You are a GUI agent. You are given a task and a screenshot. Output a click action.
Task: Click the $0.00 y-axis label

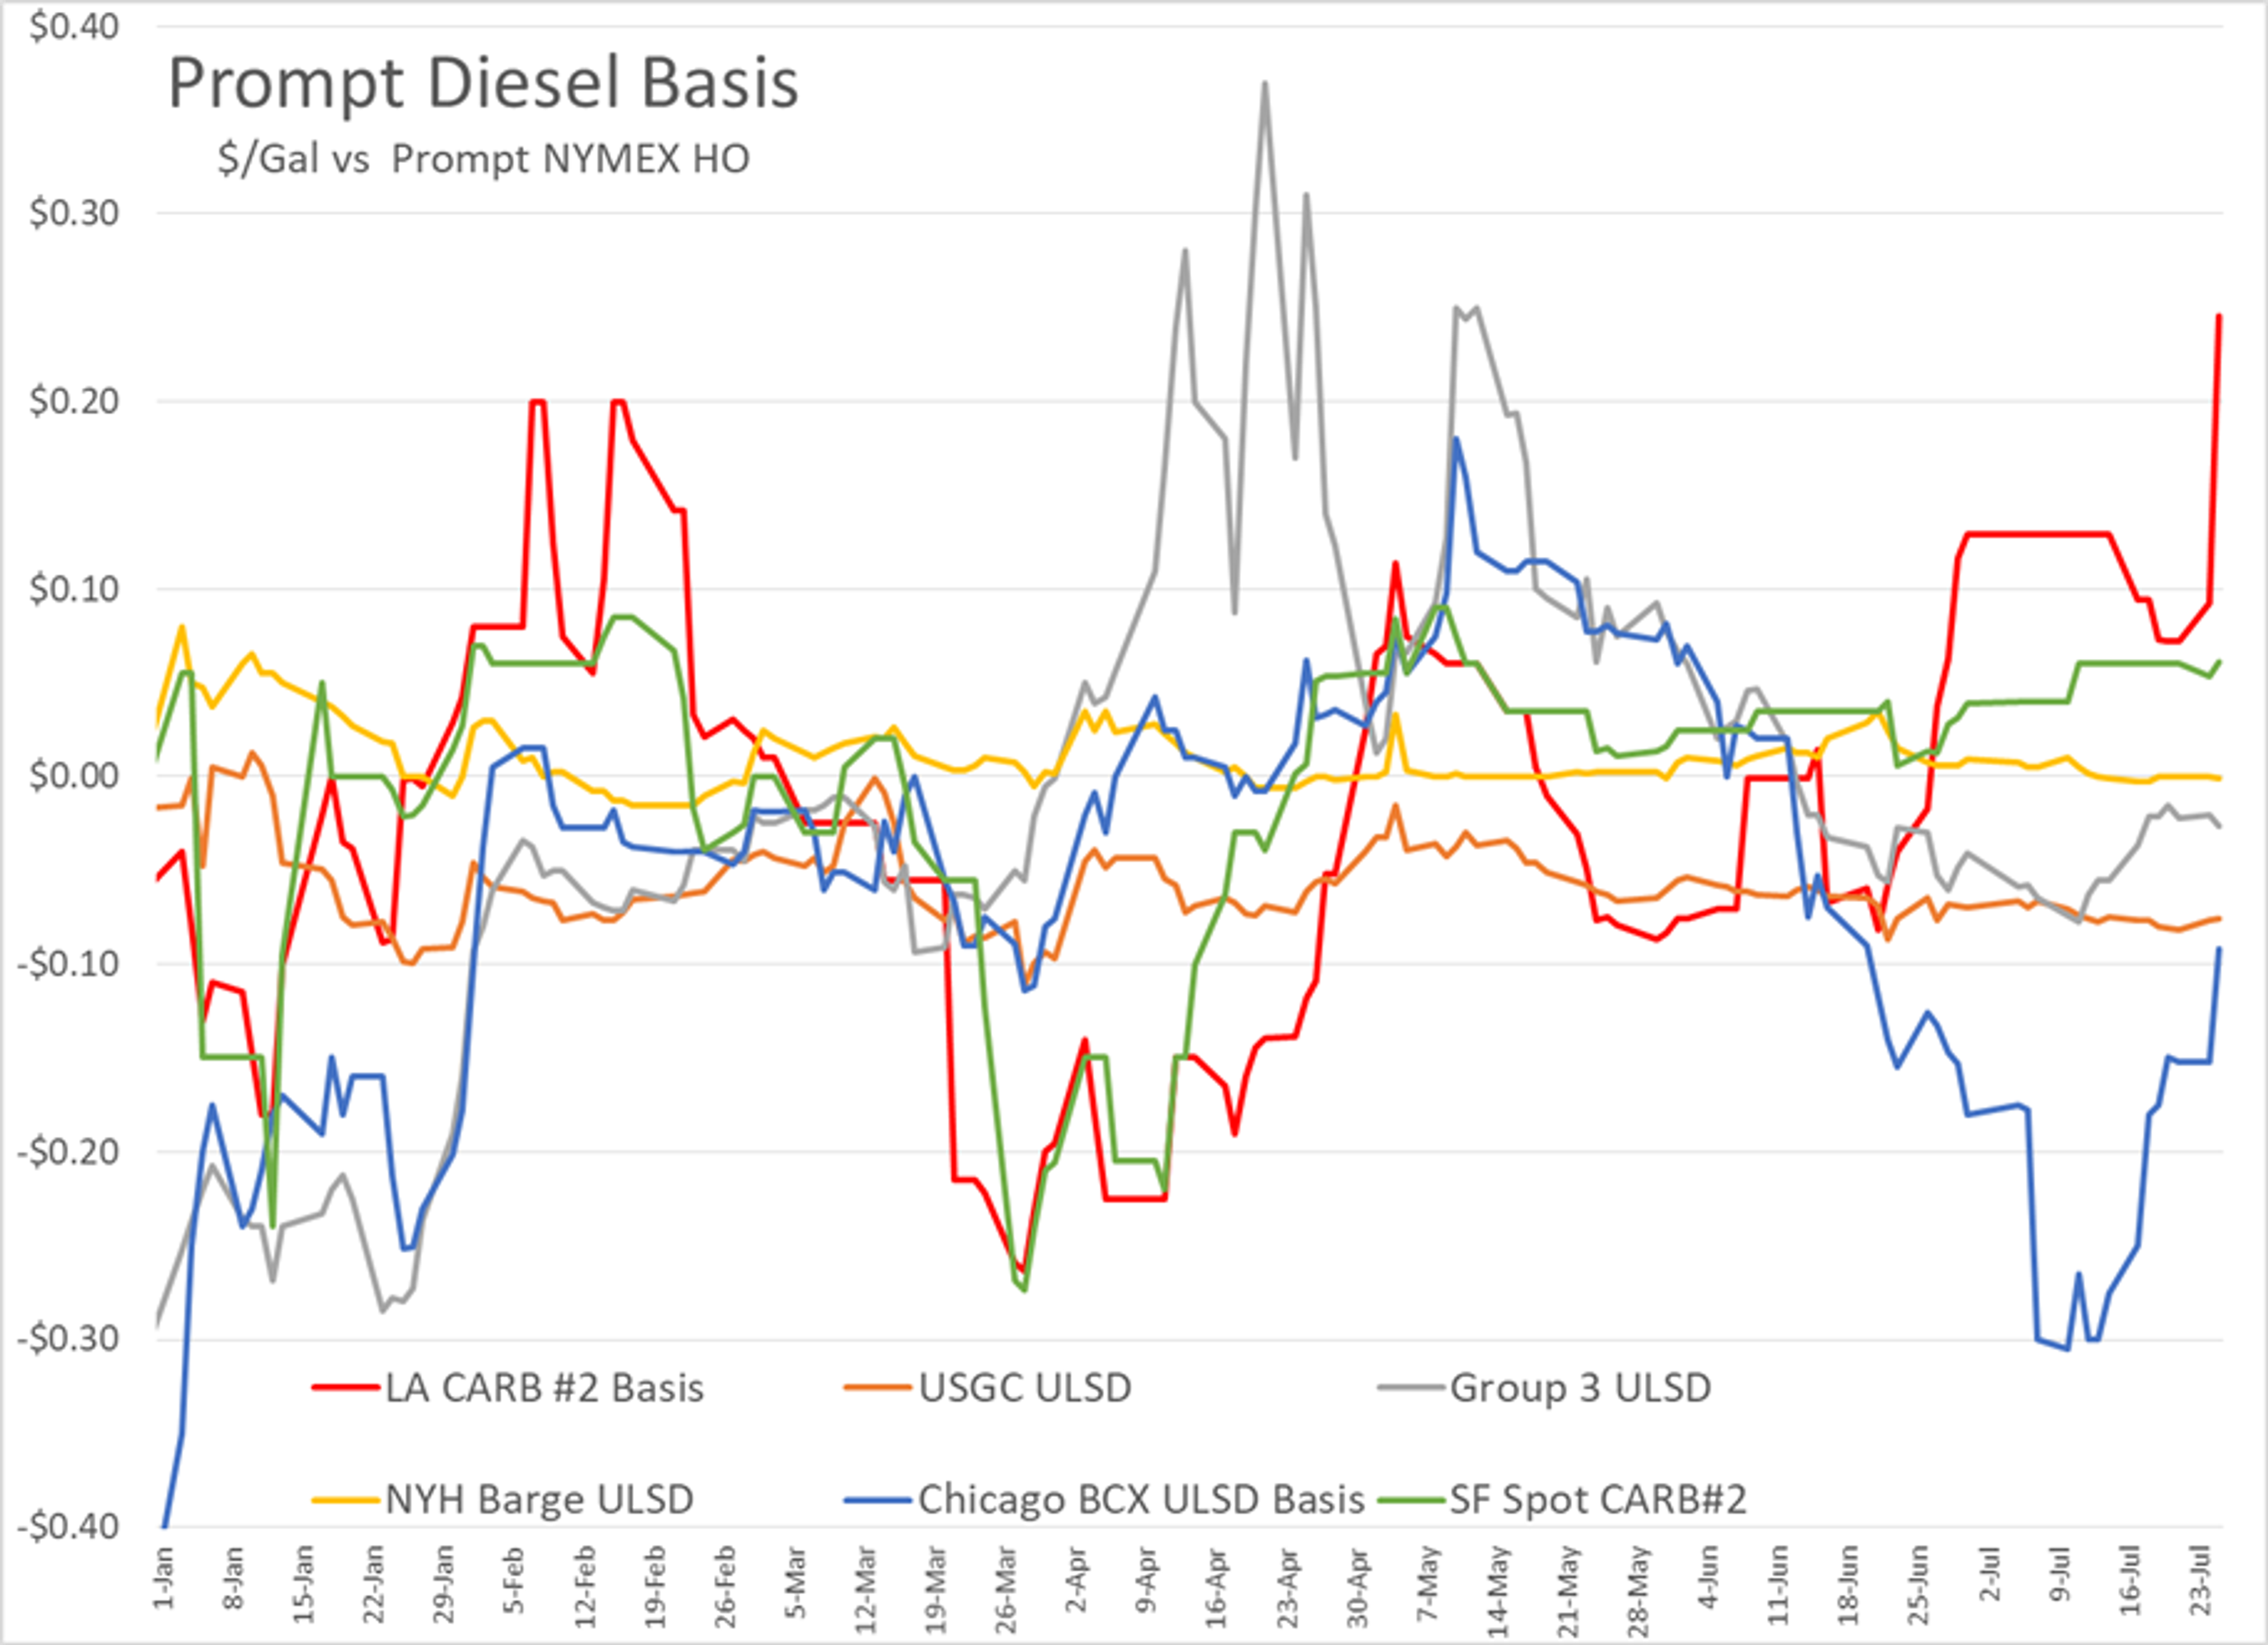click(x=75, y=776)
